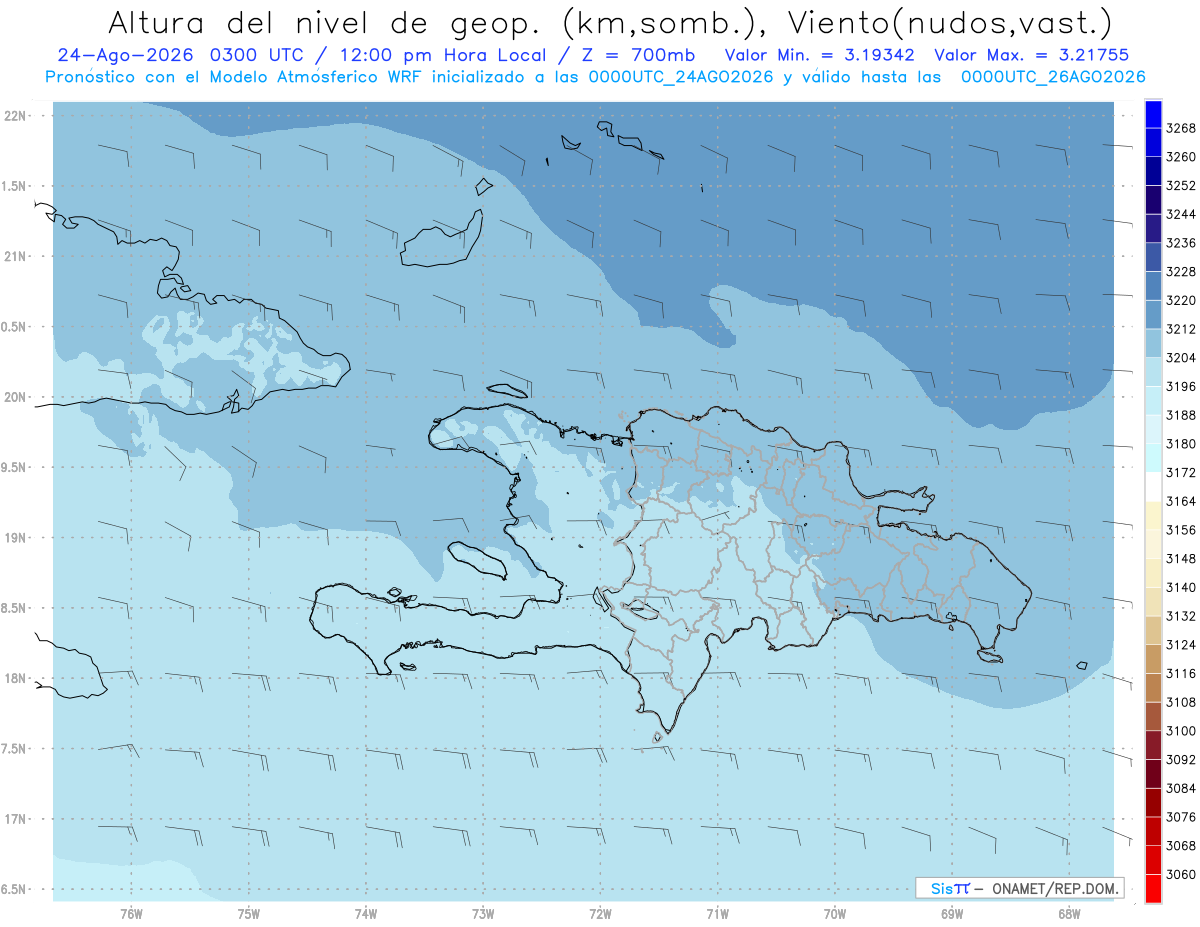This screenshot has height=927, width=1200.
Task: Click the '68W' longitude label
Action: pos(1069,914)
